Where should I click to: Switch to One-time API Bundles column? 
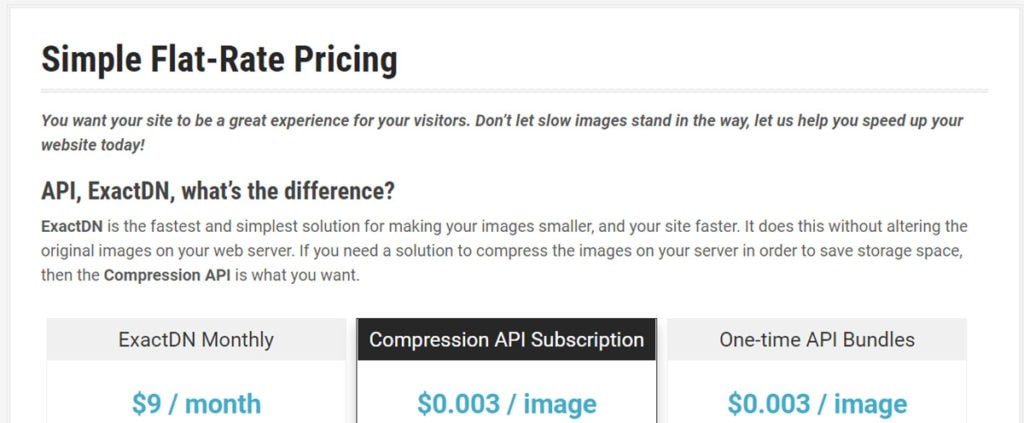coord(816,339)
